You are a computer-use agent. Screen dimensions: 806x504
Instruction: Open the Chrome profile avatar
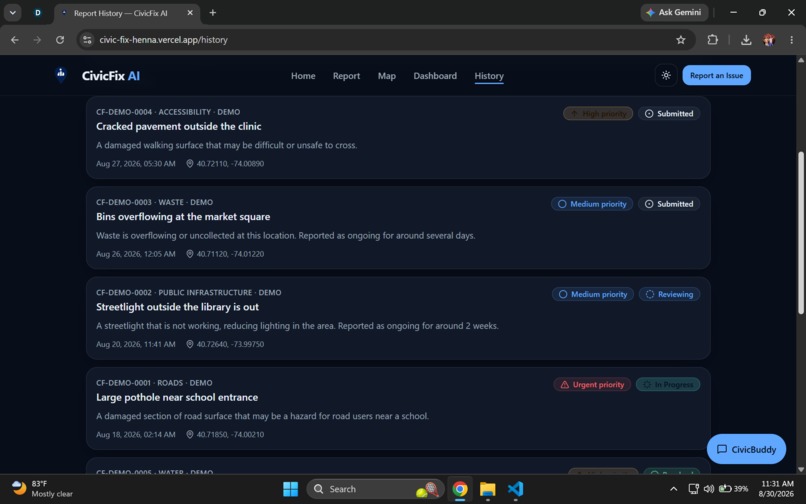point(769,40)
